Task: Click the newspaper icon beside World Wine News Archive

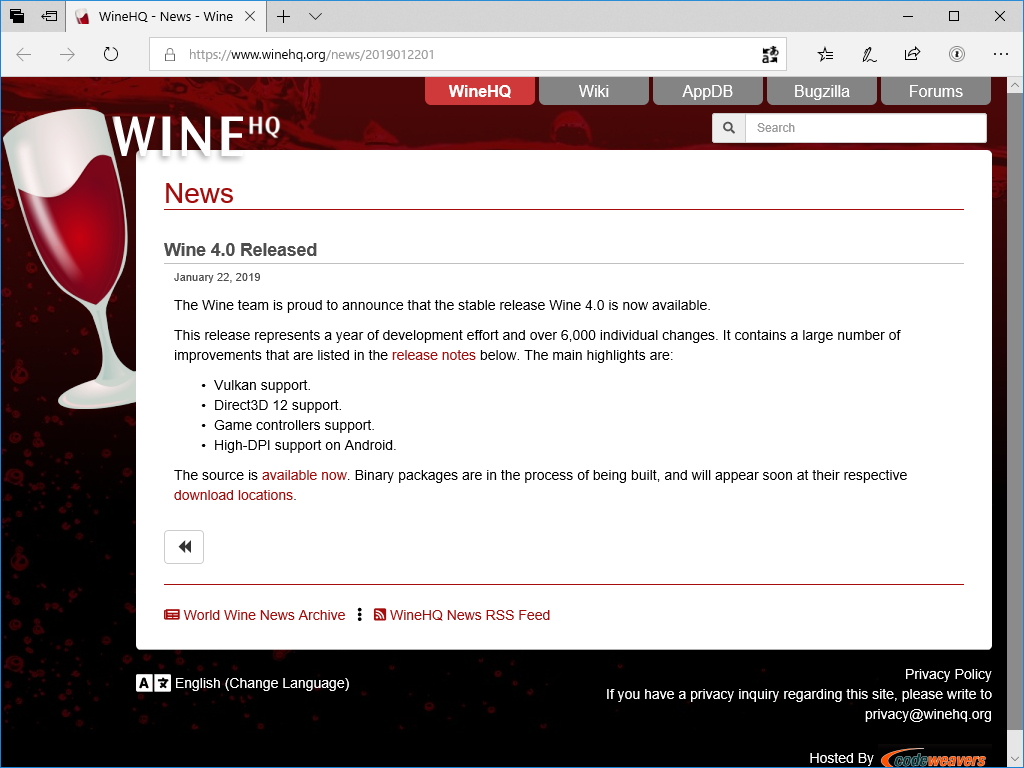Action: (x=172, y=615)
